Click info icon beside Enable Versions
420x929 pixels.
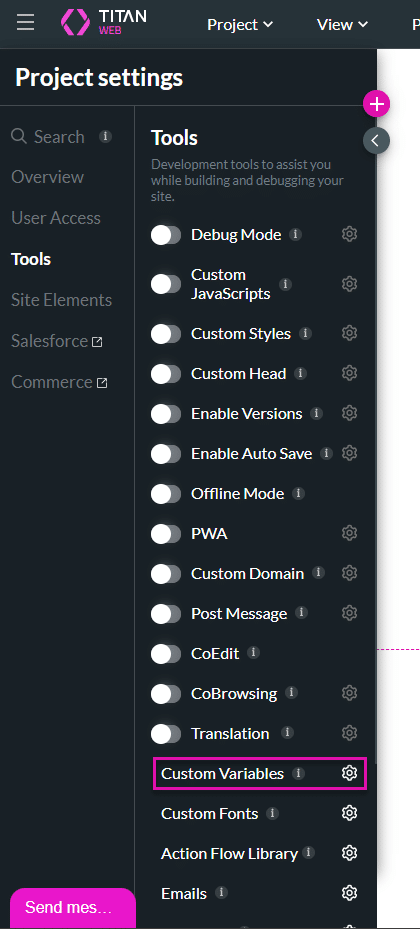click(316, 413)
